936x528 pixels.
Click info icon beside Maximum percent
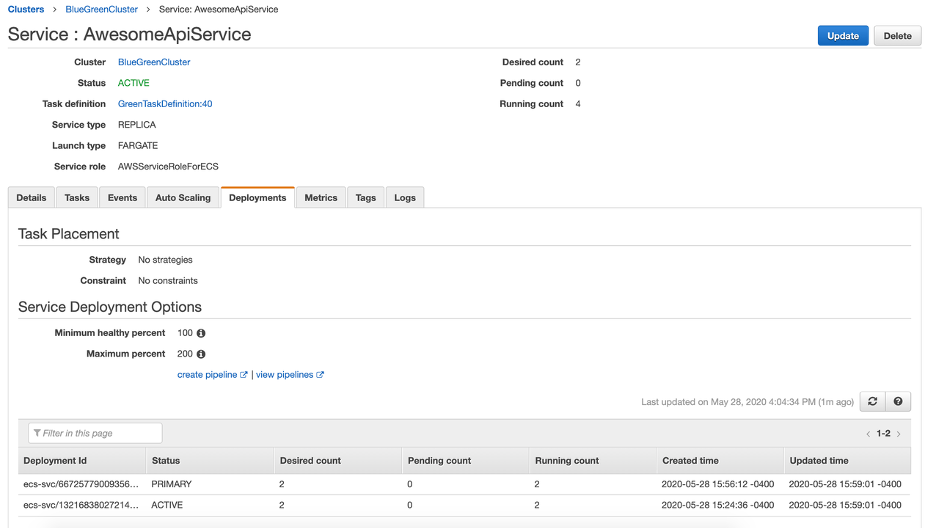(x=201, y=354)
